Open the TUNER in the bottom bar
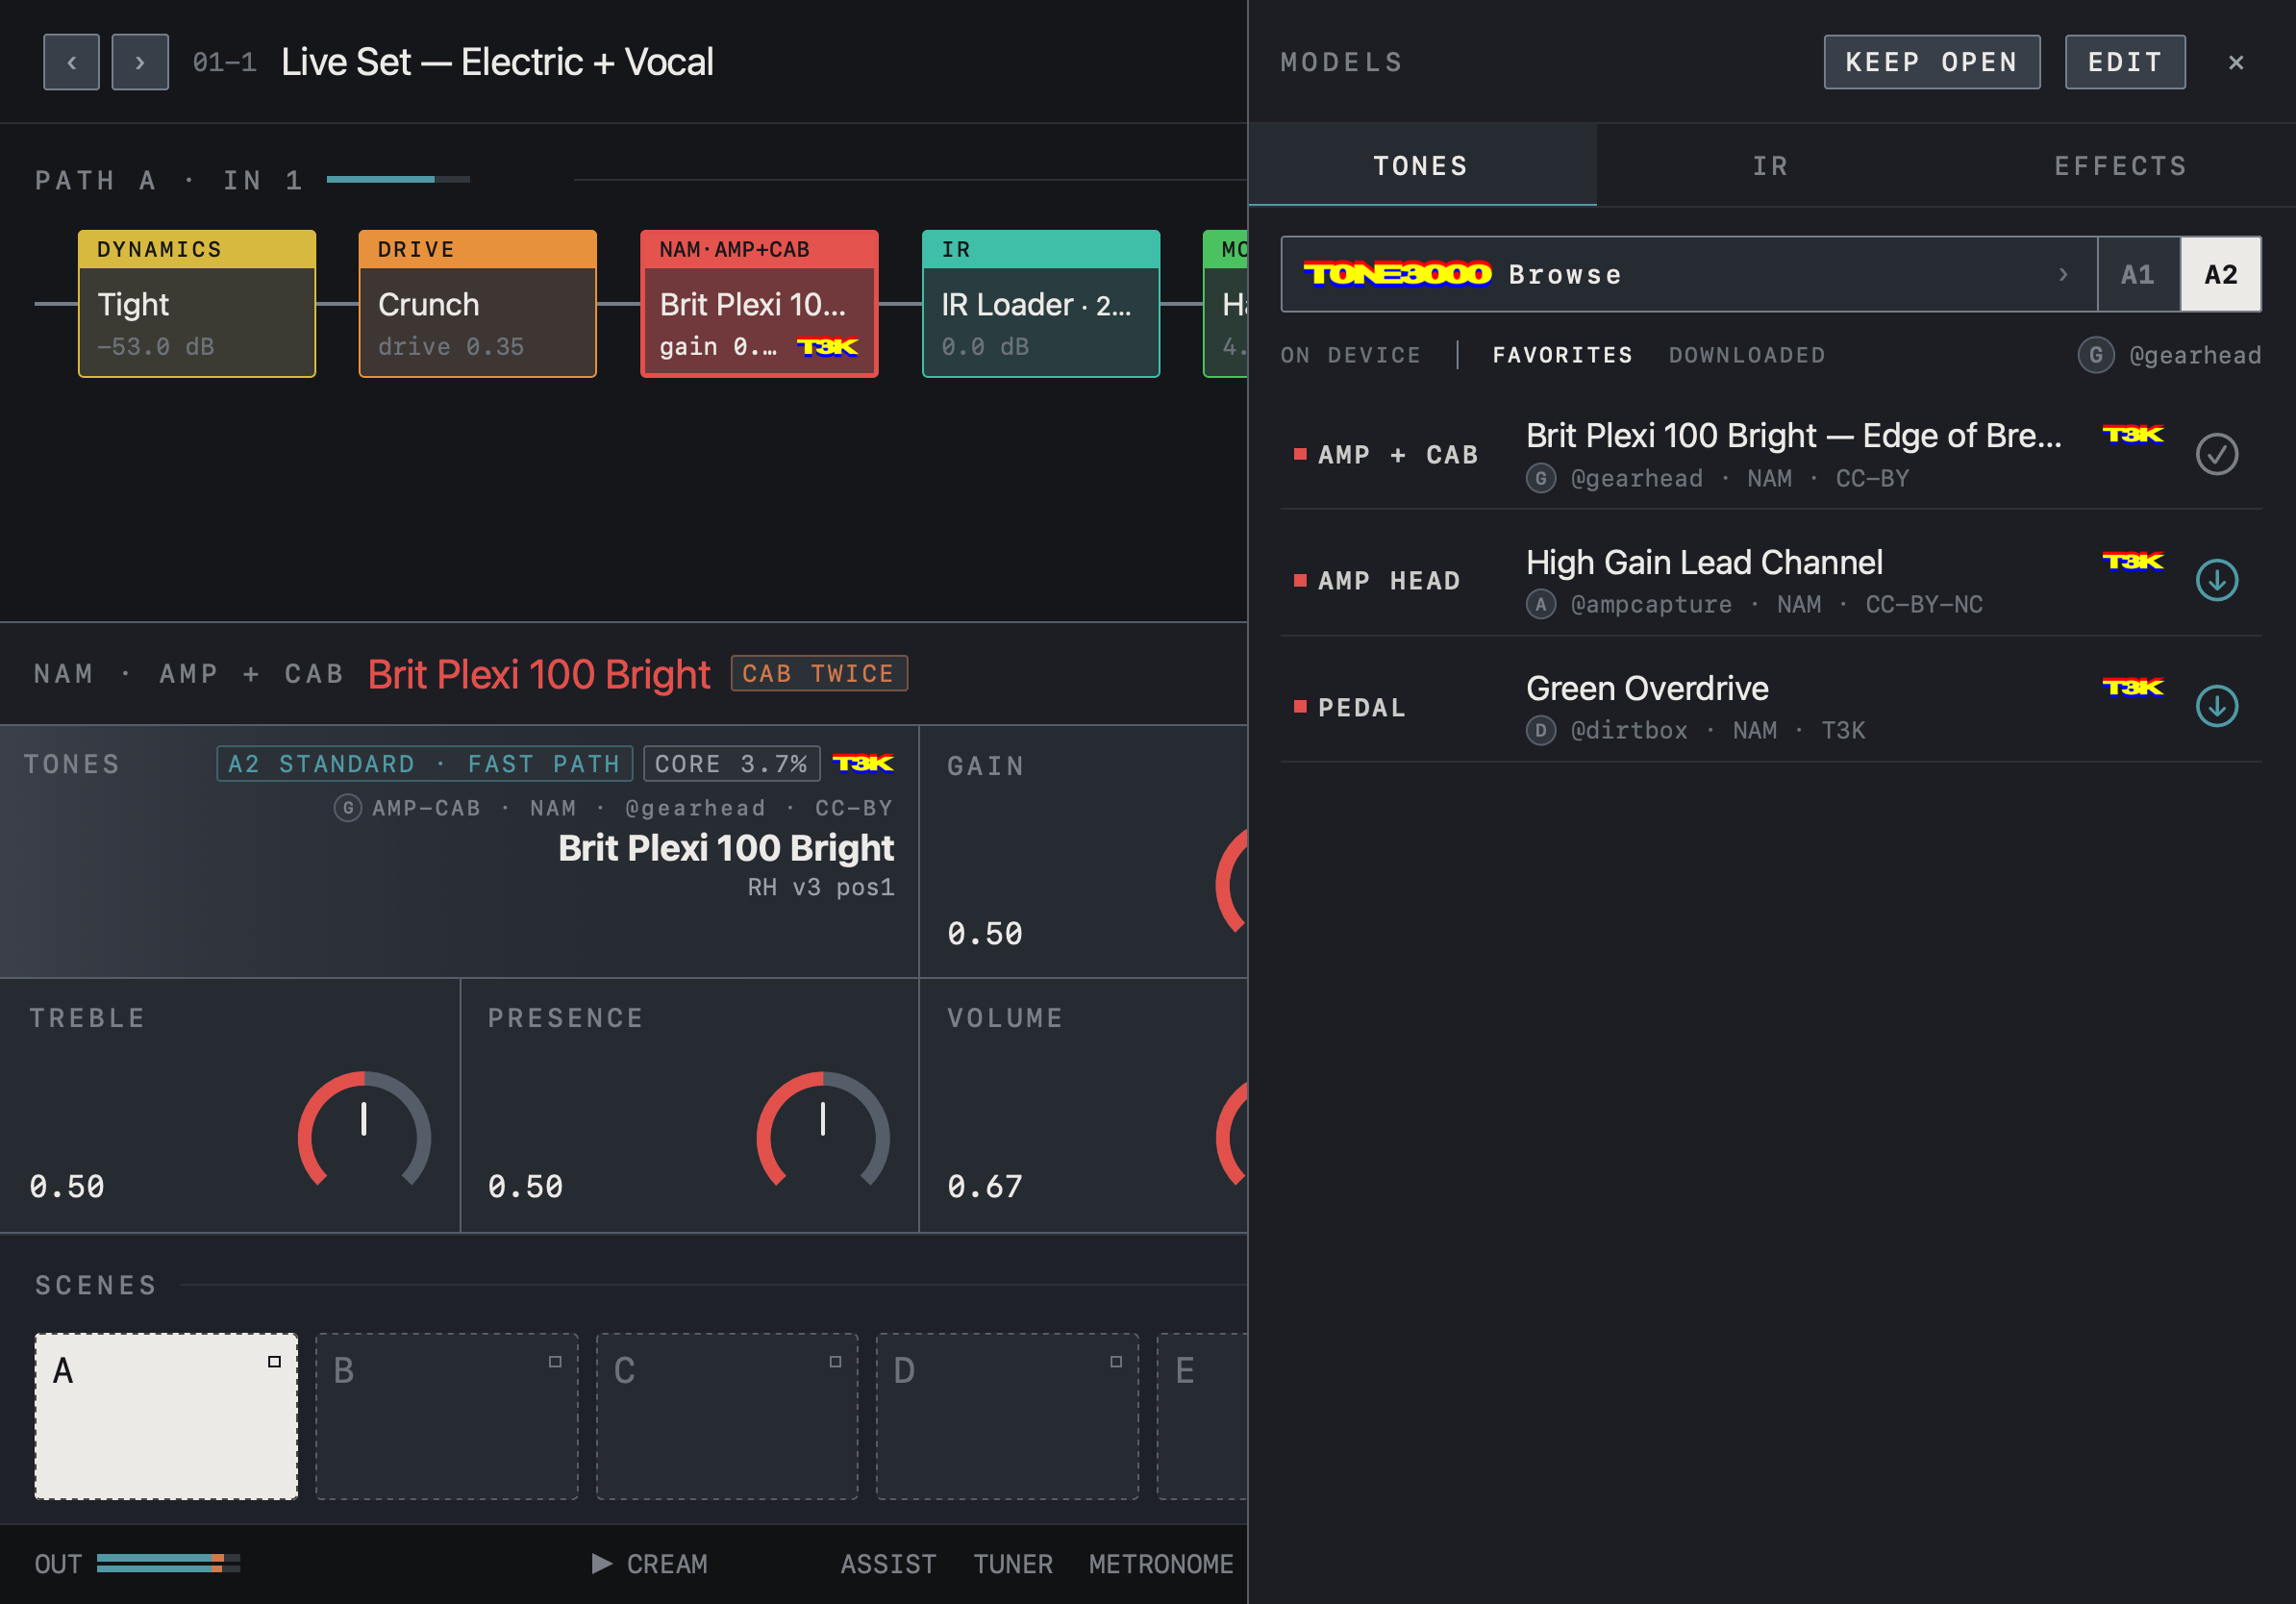 [1013, 1564]
